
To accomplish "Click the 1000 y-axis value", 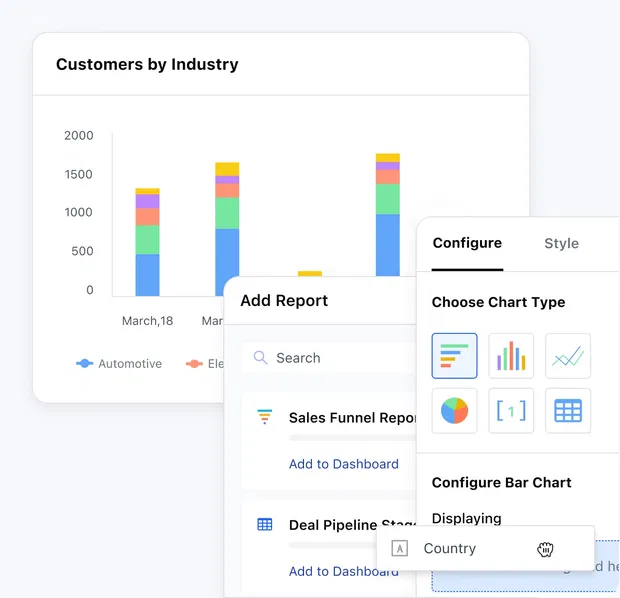I will [x=78, y=212].
